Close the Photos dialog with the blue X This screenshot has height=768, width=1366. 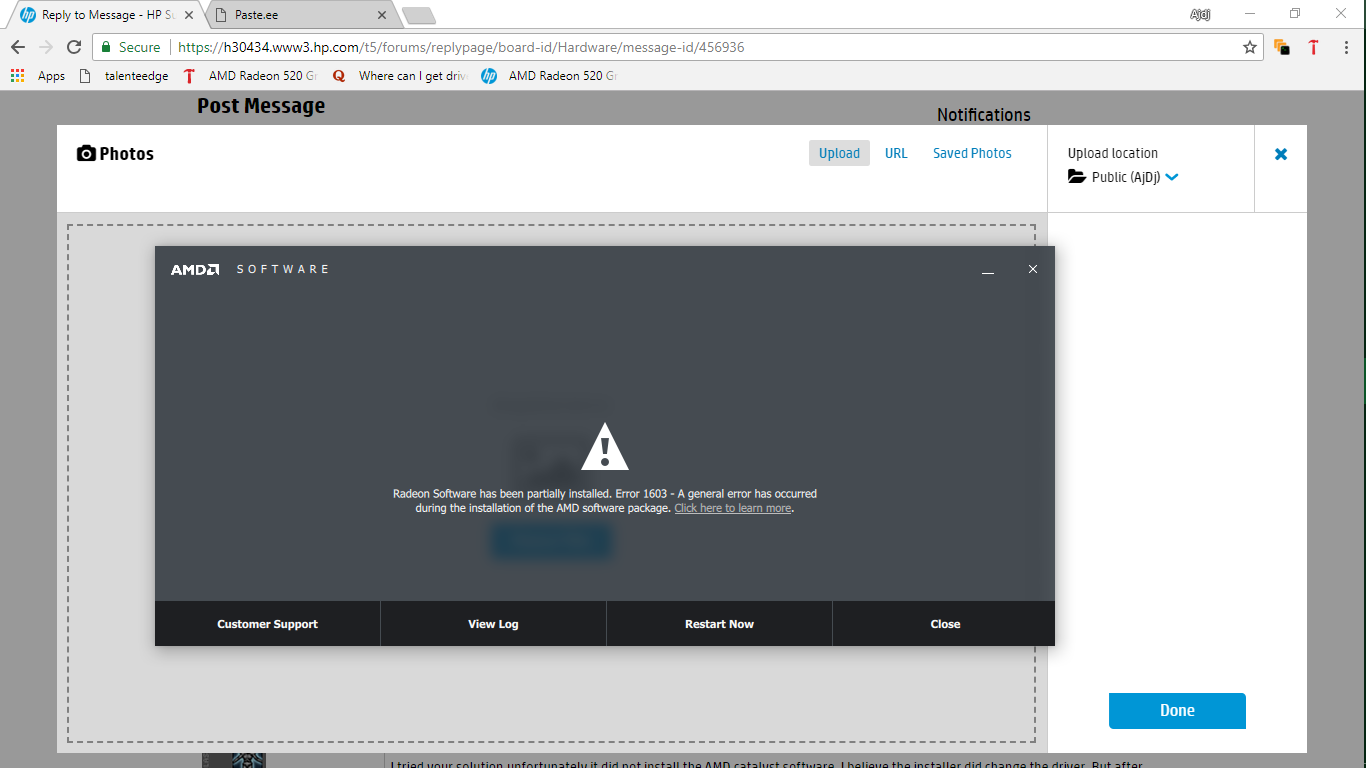[1281, 154]
